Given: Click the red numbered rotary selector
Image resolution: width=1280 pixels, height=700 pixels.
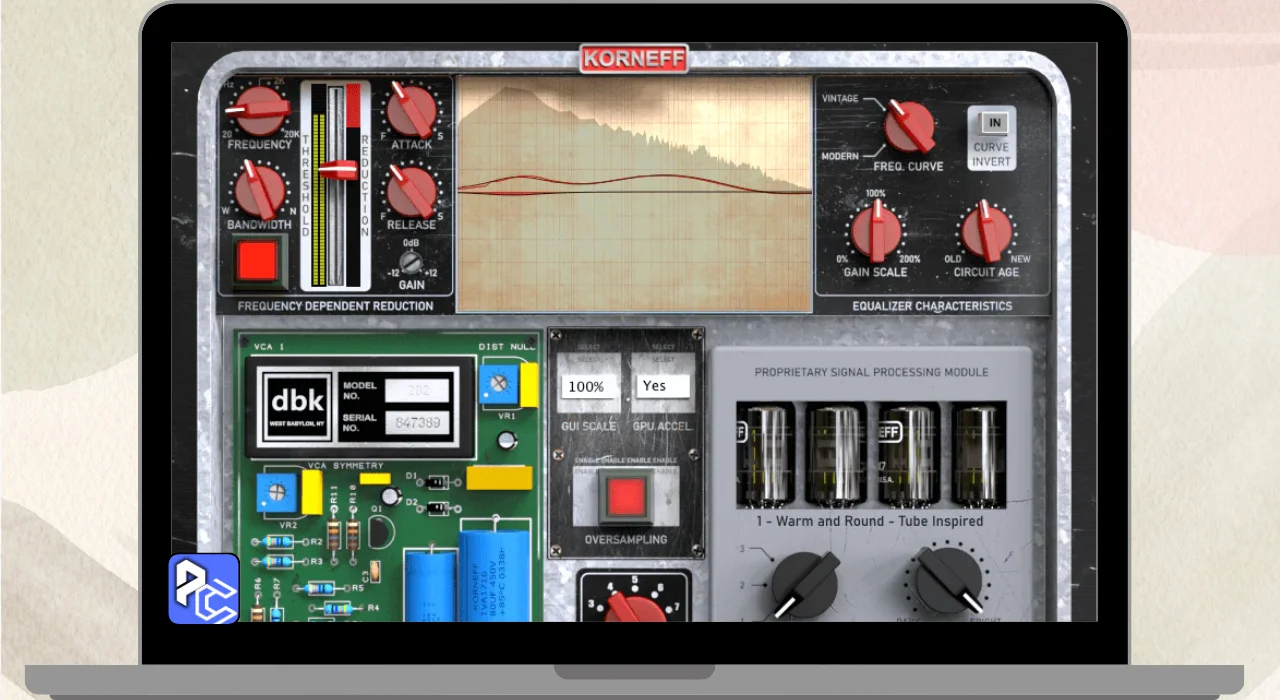Looking at the screenshot, I should pos(634,604).
